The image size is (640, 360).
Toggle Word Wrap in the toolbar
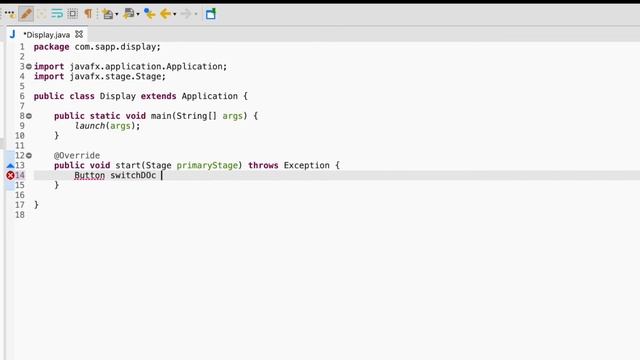pos(57,14)
